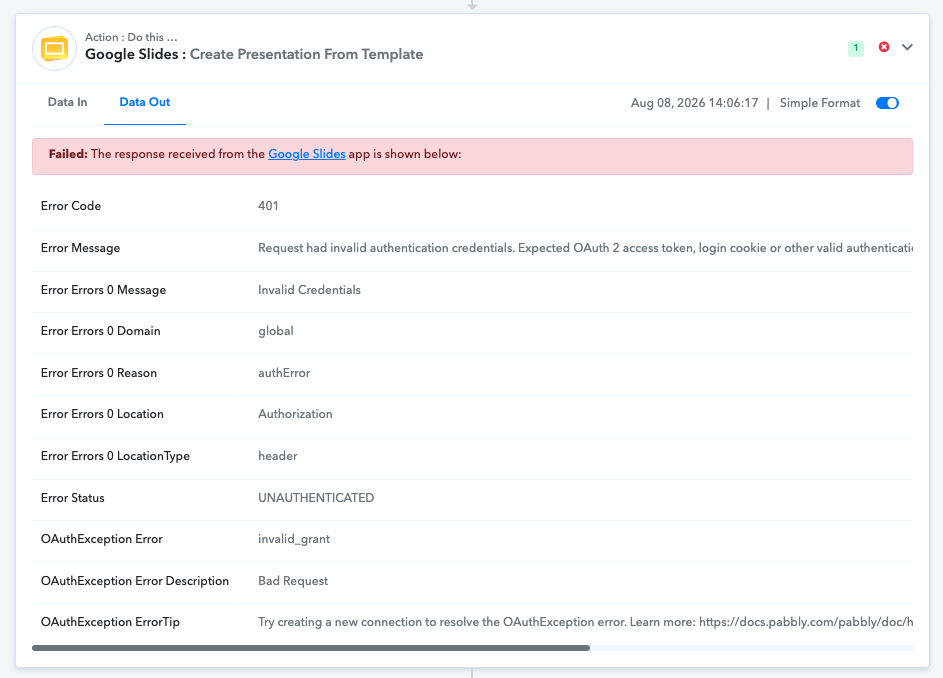The height and width of the screenshot is (678, 943).
Task: Click the Google Slides app icon
Action: tap(54, 49)
